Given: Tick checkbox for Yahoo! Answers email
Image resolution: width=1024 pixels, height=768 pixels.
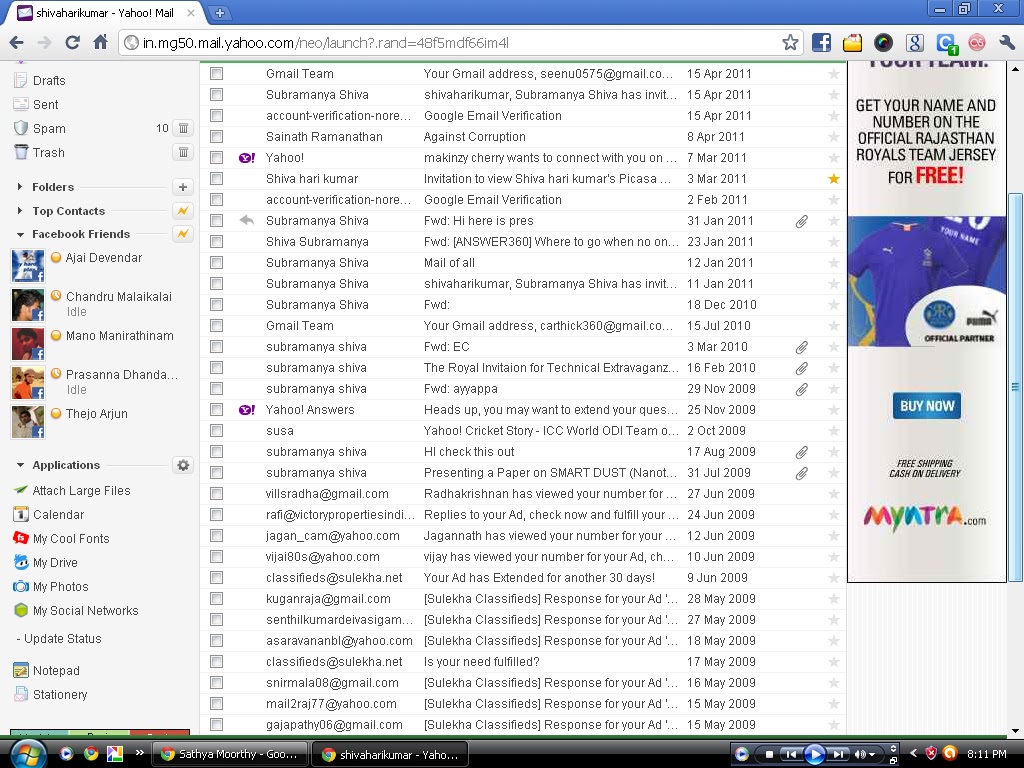Looking at the screenshot, I should coord(216,409).
